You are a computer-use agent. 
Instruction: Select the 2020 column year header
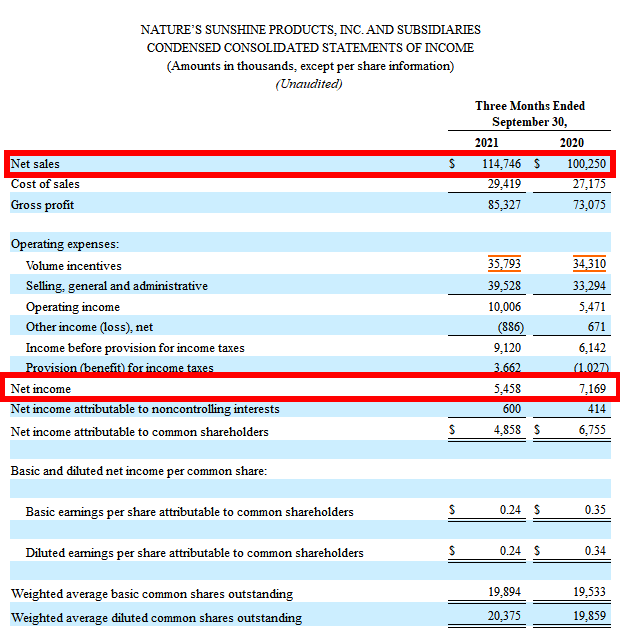(x=572, y=143)
